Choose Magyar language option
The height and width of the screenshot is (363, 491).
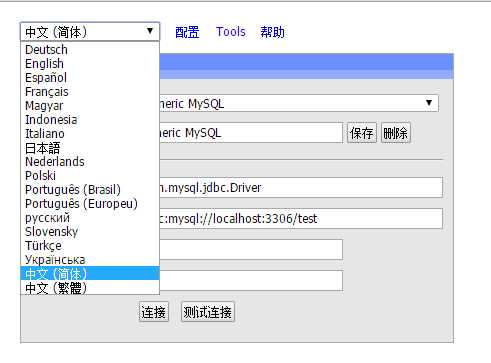pyautogui.click(x=90, y=106)
